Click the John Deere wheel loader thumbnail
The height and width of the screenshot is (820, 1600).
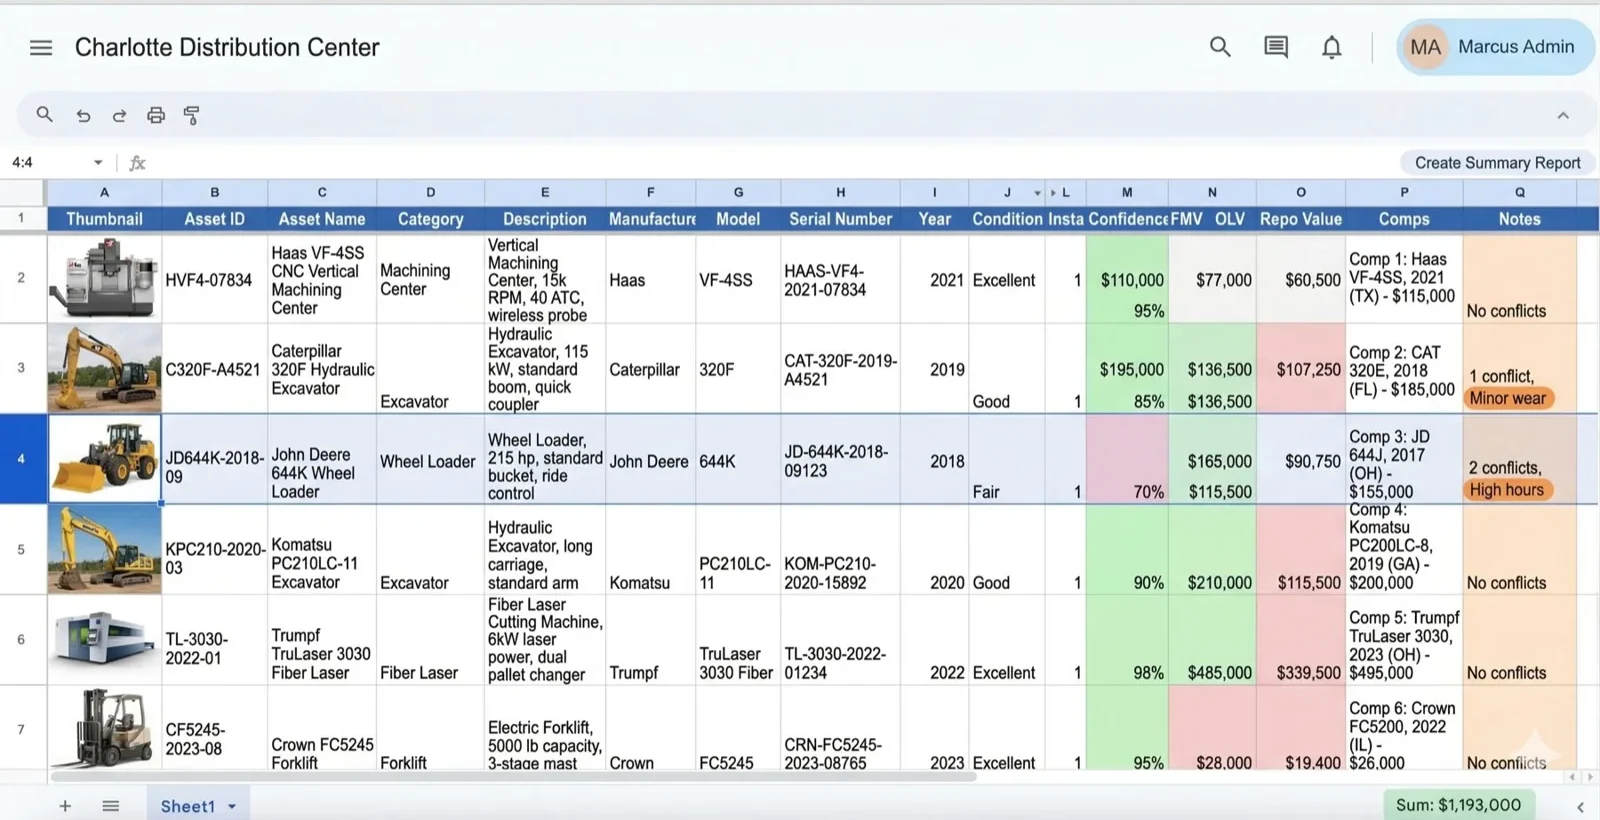(104, 459)
